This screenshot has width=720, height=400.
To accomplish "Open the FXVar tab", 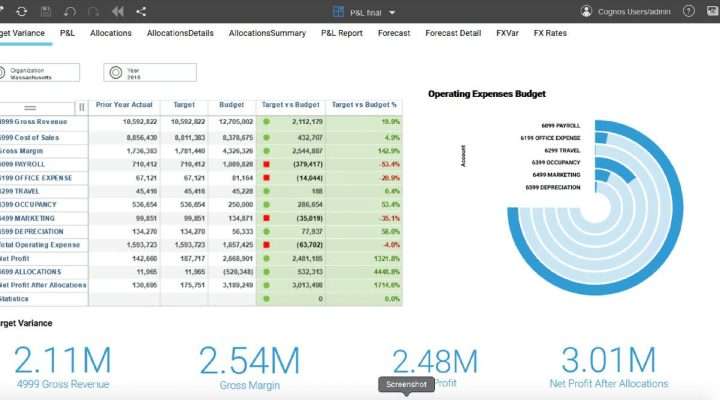I will (507, 33).
